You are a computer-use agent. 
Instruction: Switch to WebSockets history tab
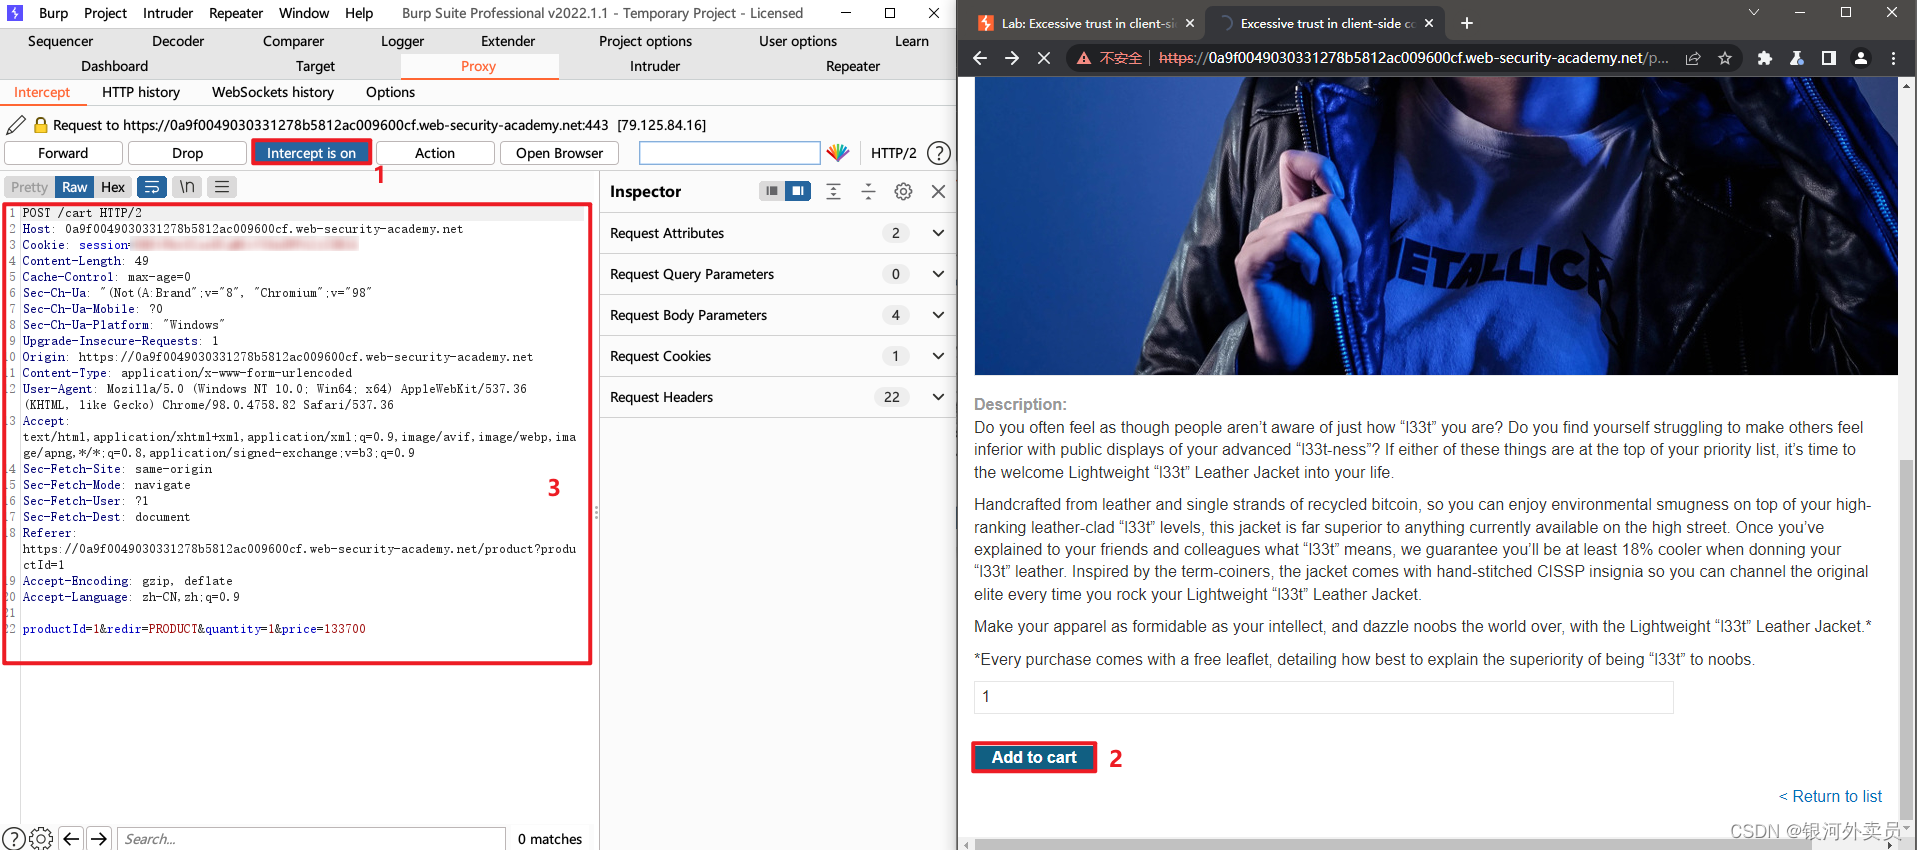pos(273,92)
